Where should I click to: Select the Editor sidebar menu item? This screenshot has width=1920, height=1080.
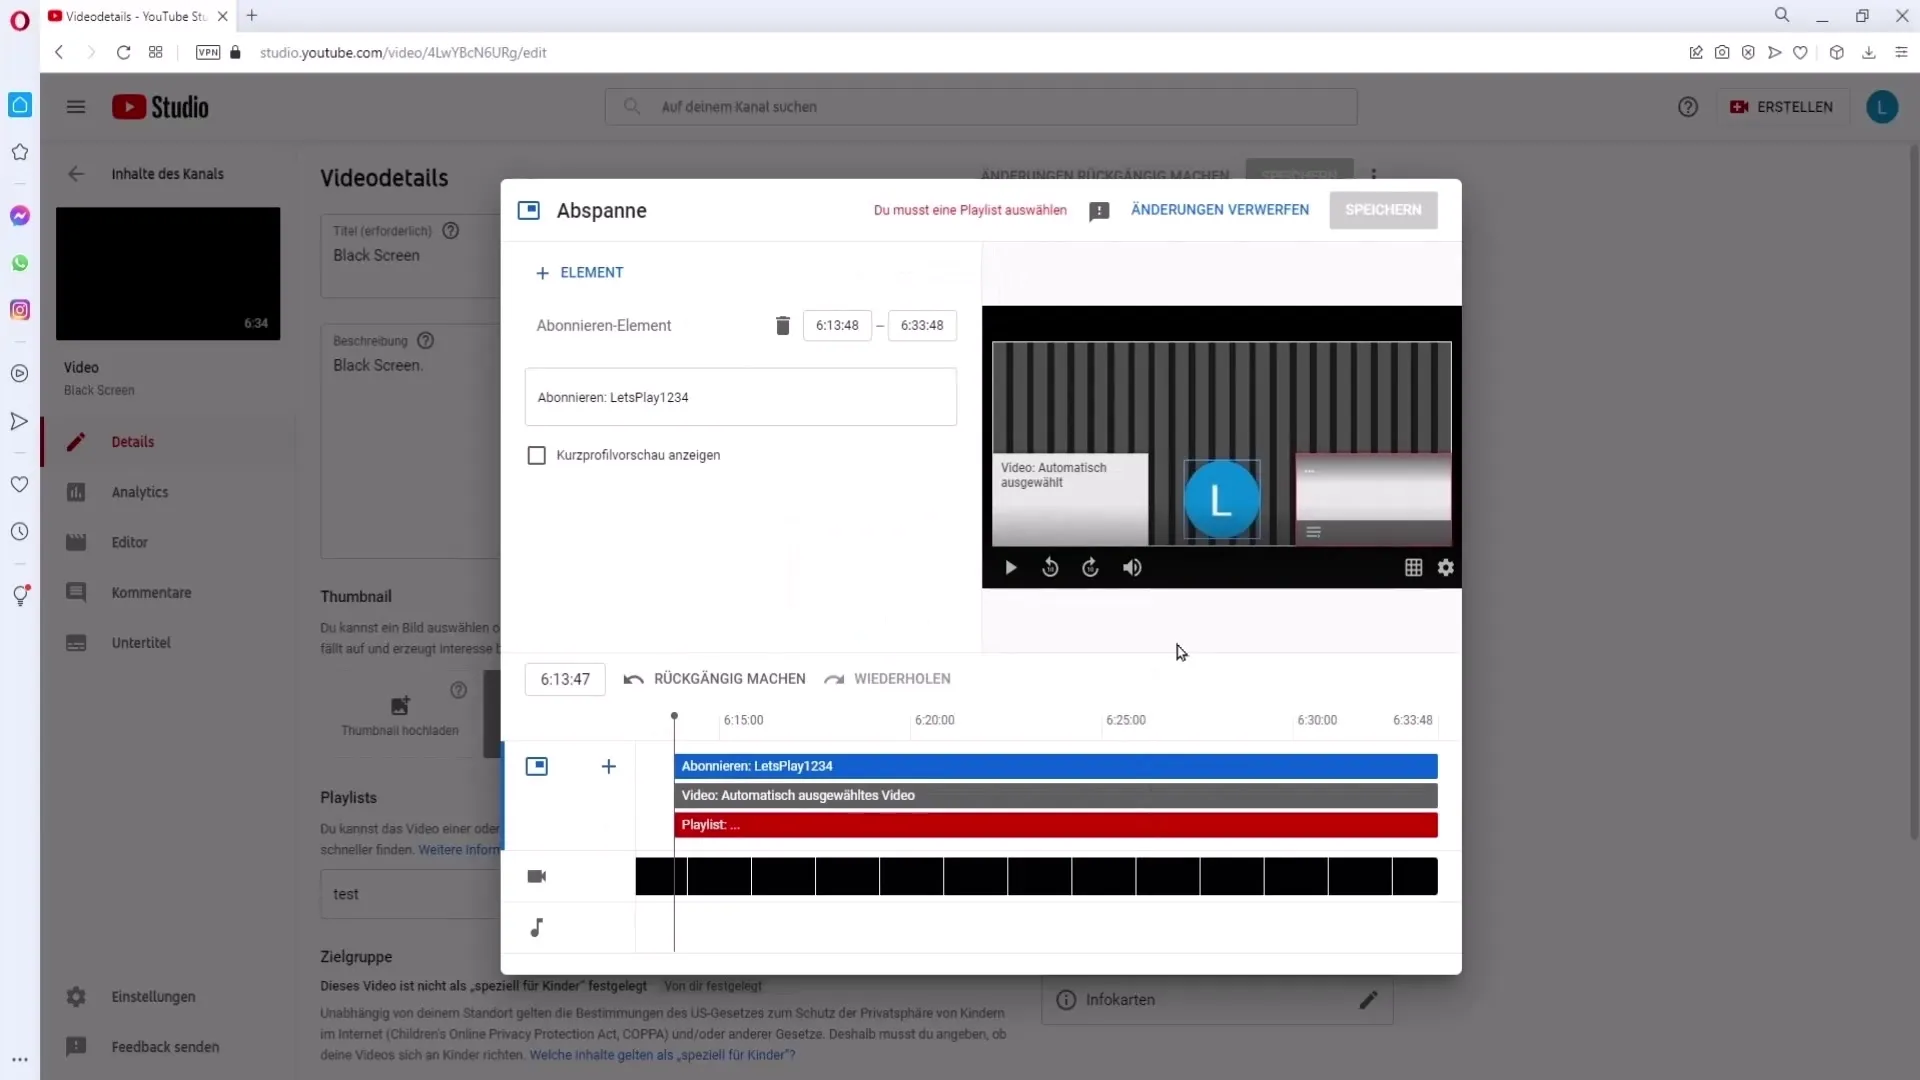131,542
